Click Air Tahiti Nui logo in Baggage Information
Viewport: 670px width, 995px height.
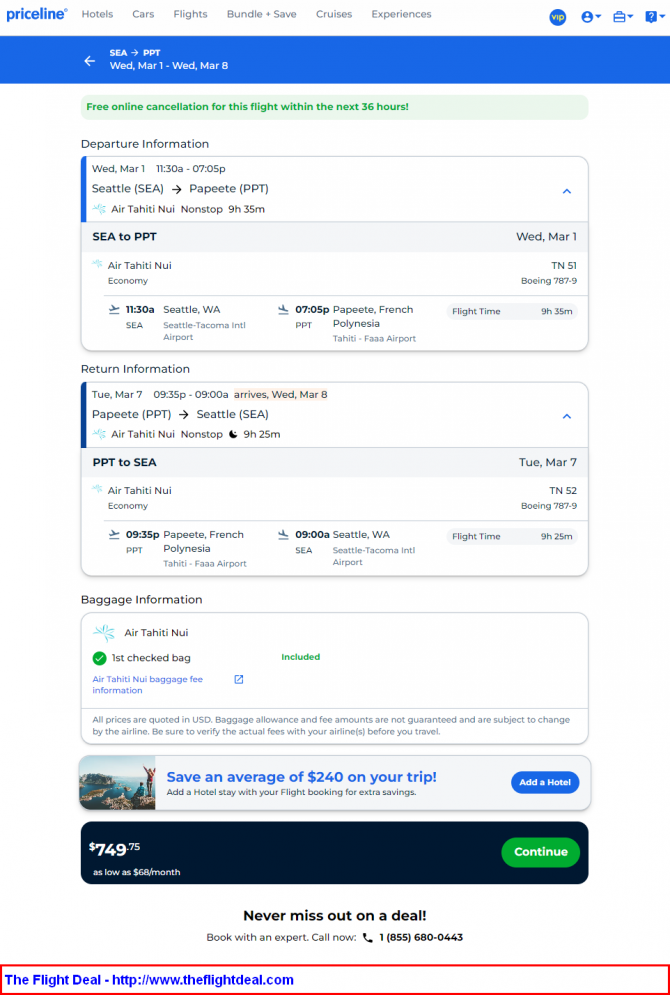coord(104,633)
